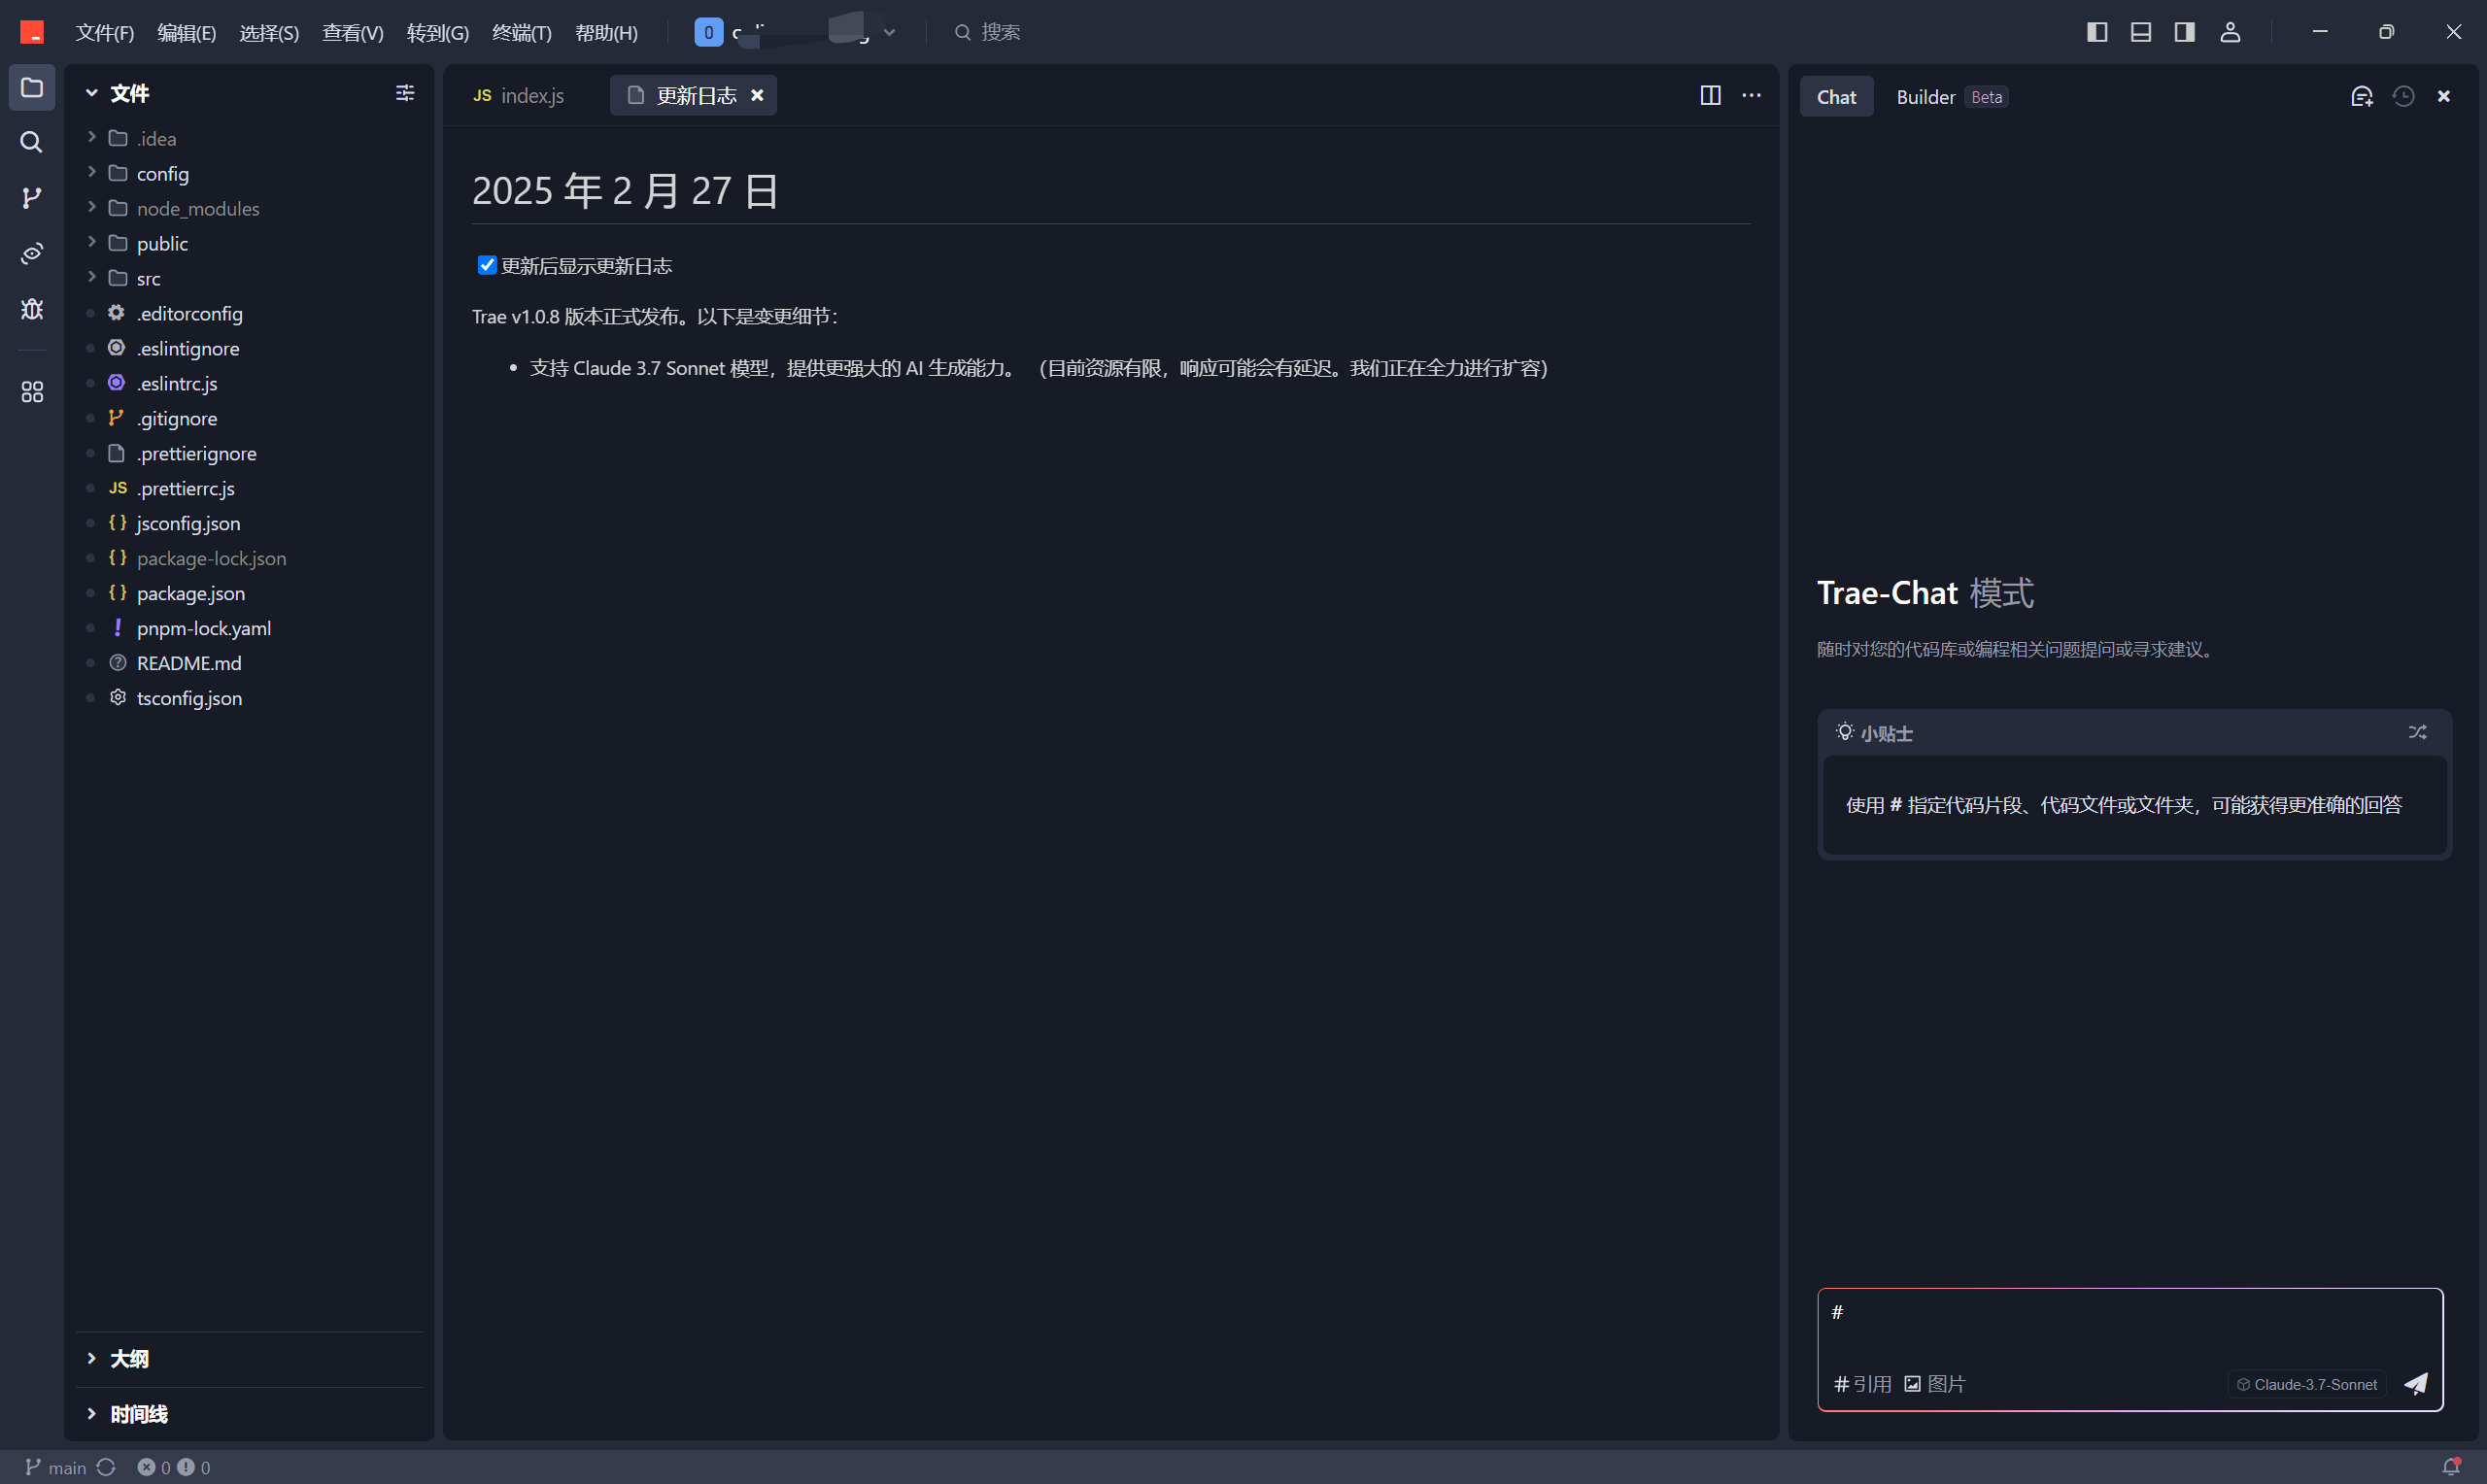
Task: Expand the src folder
Action: [x=148, y=278]
